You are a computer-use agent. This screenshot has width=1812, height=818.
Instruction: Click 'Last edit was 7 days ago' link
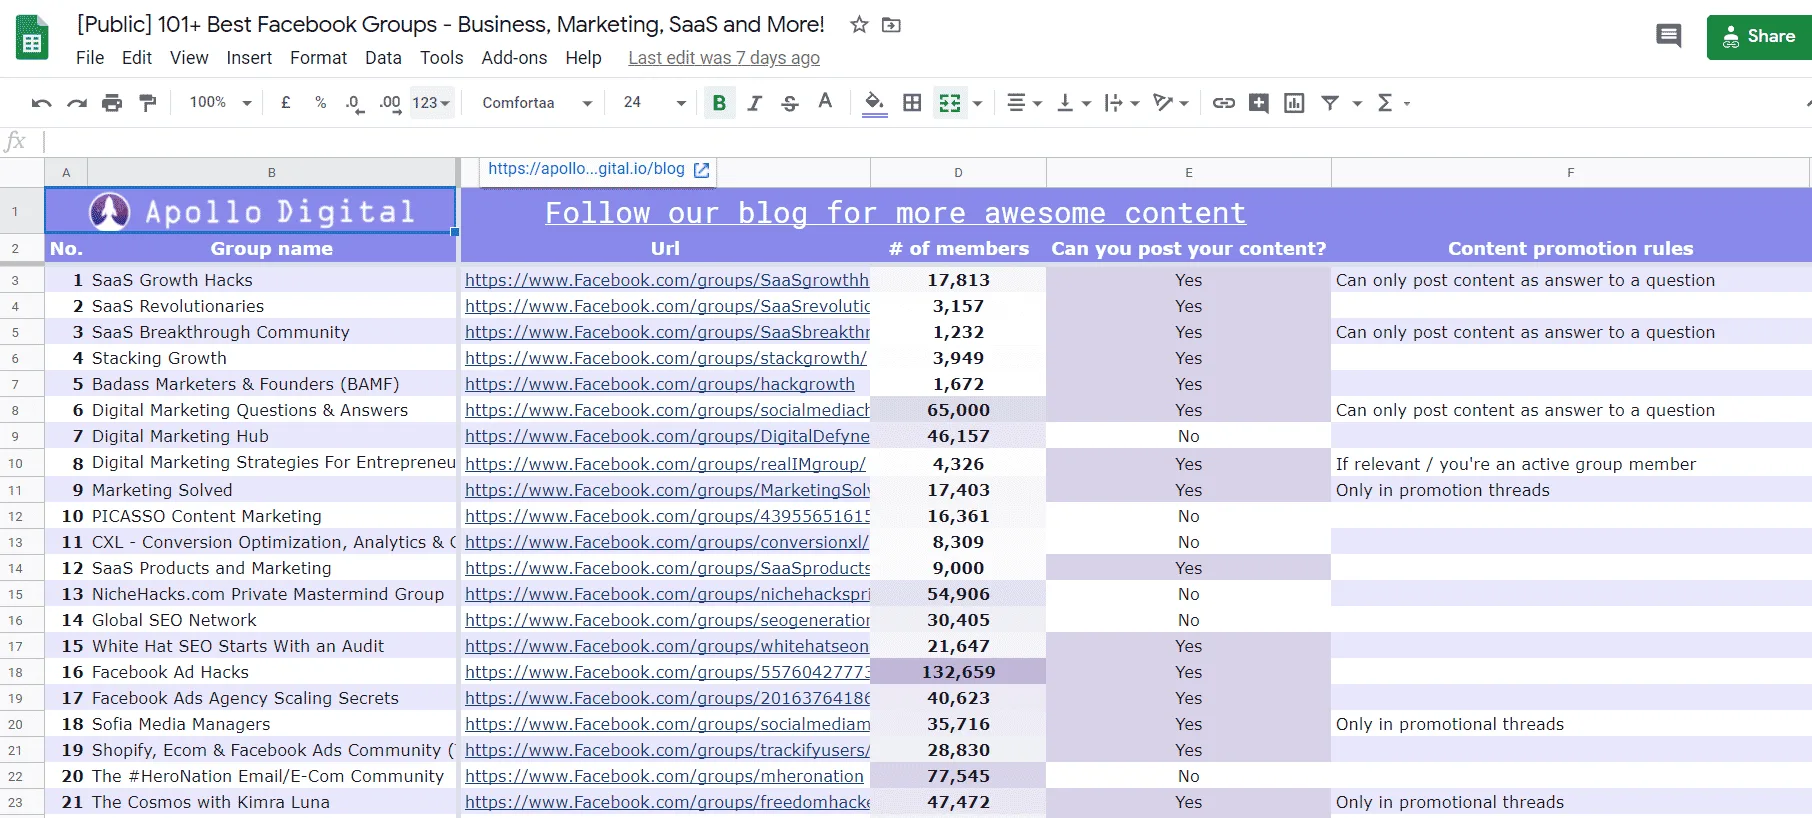(x=724, y=58)
